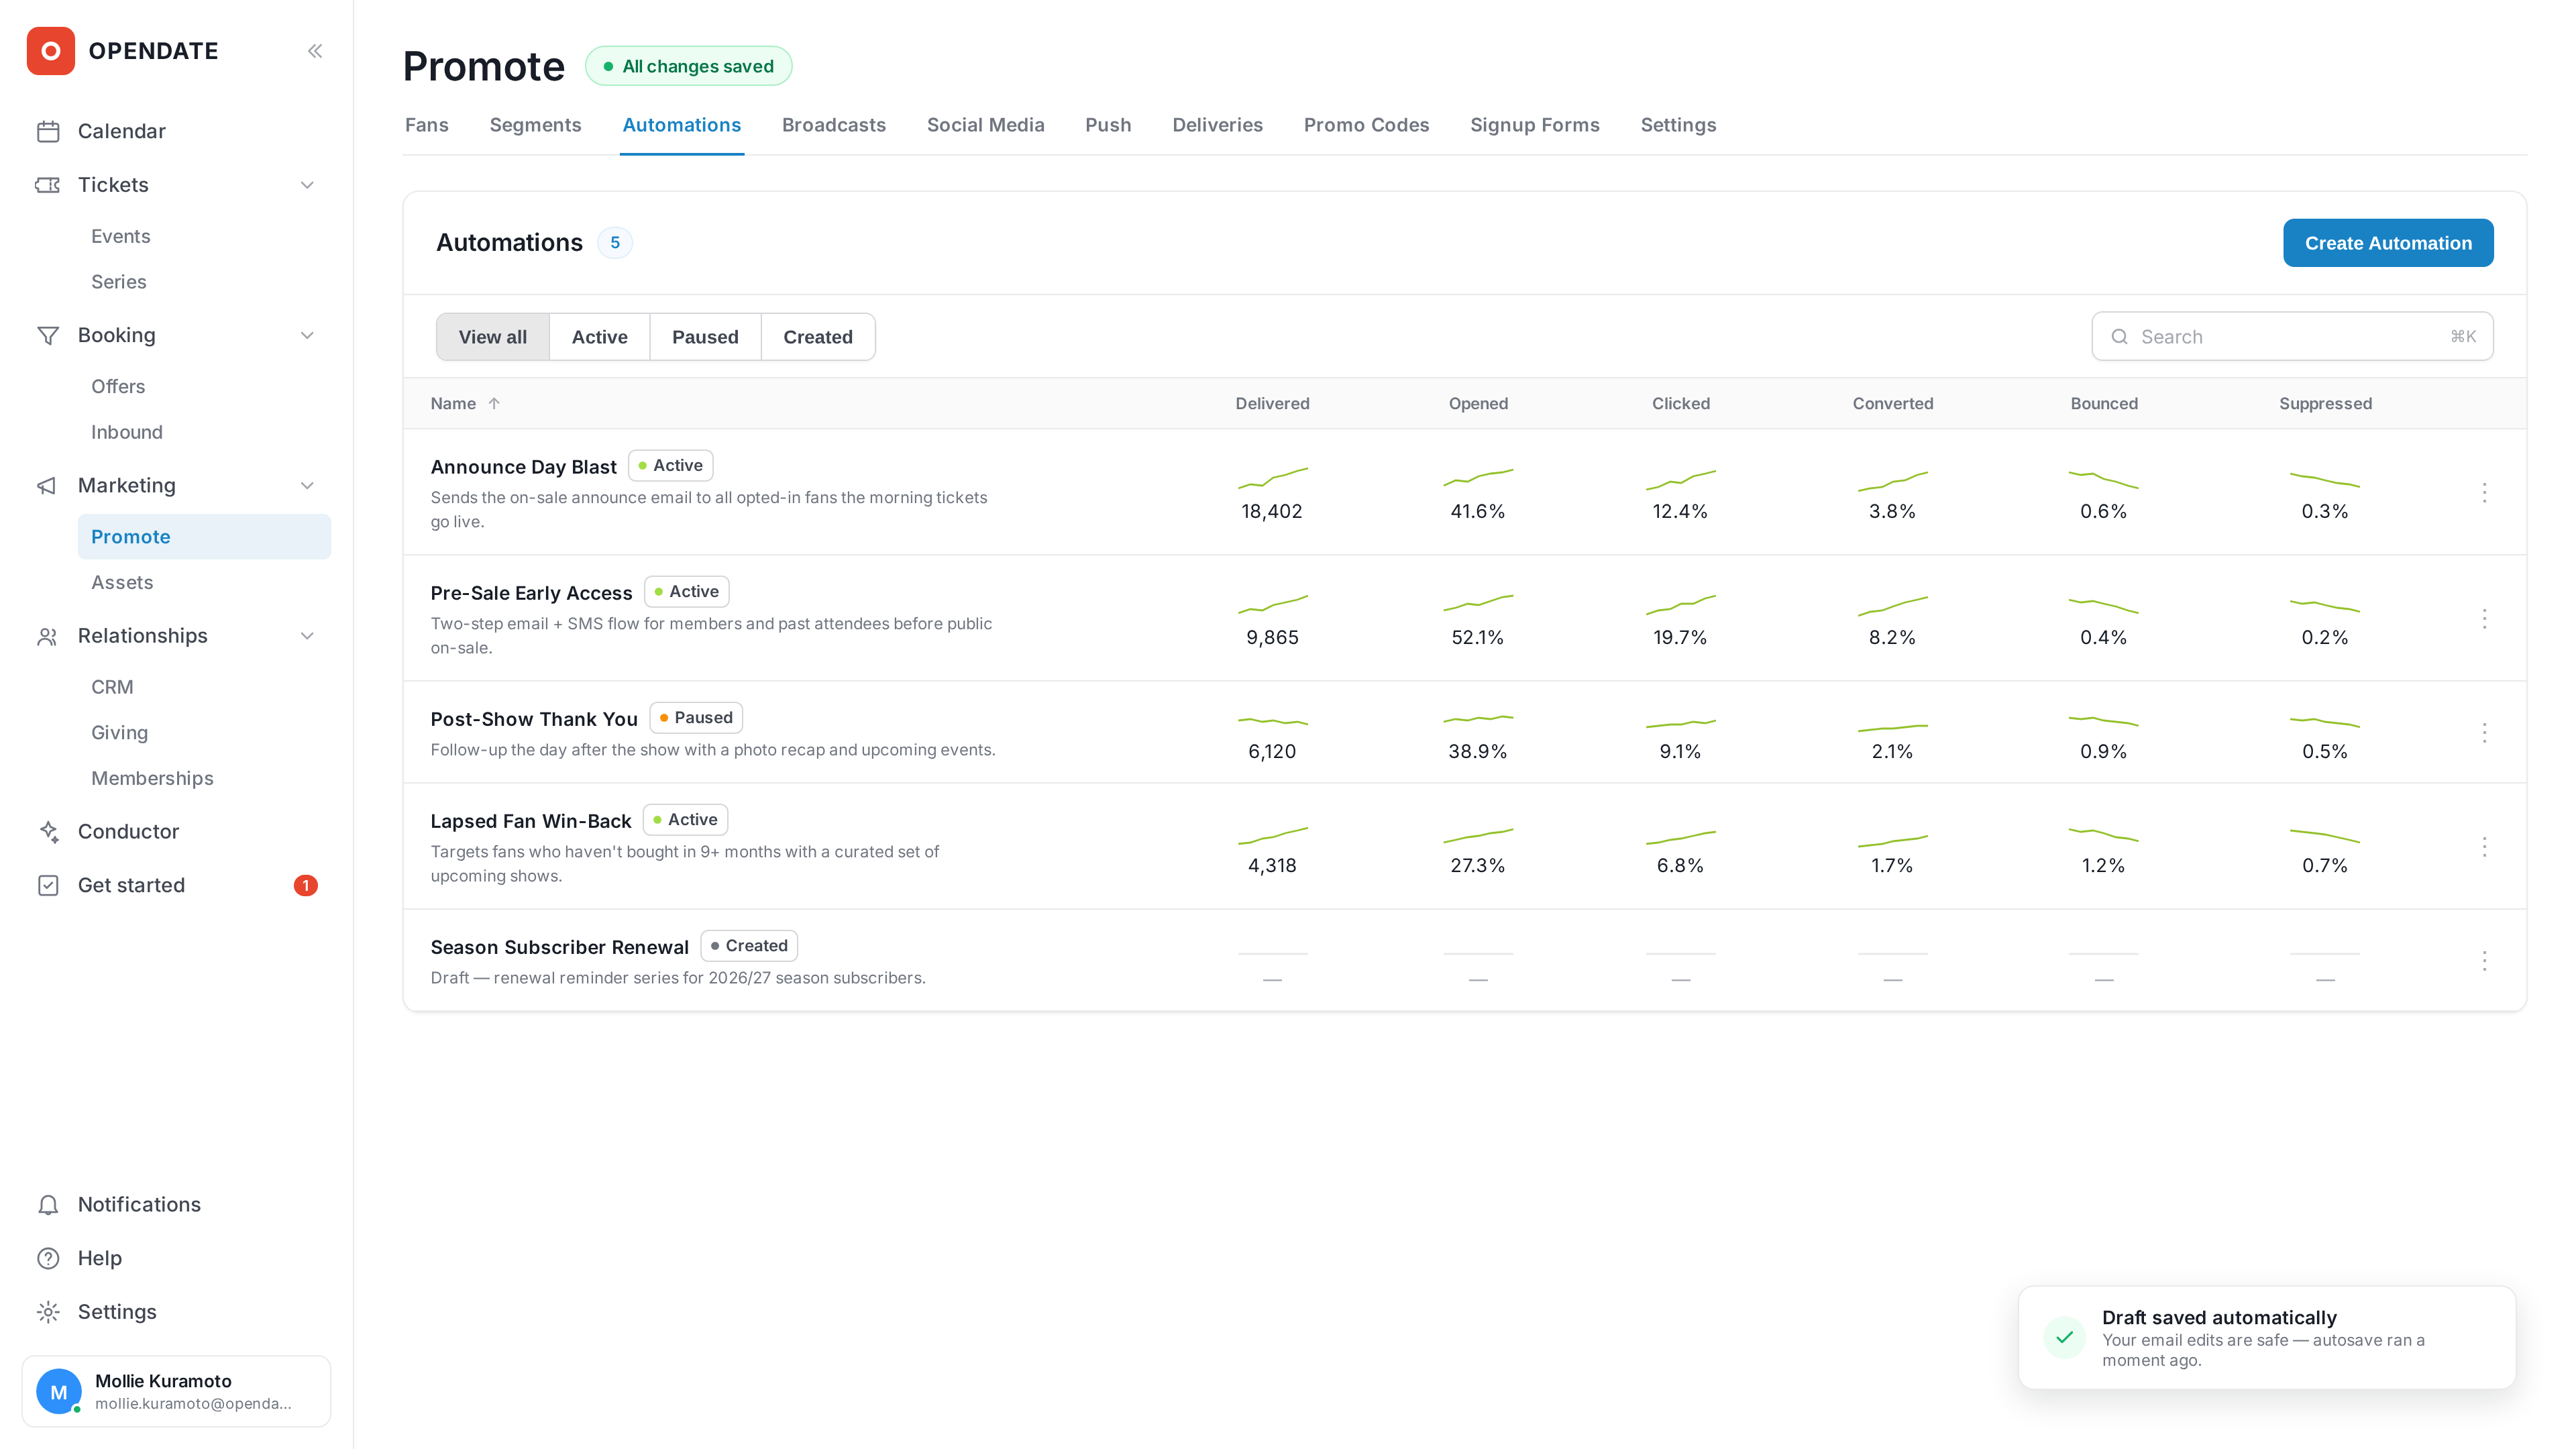Focus the Search automations field

point(2292,337)
